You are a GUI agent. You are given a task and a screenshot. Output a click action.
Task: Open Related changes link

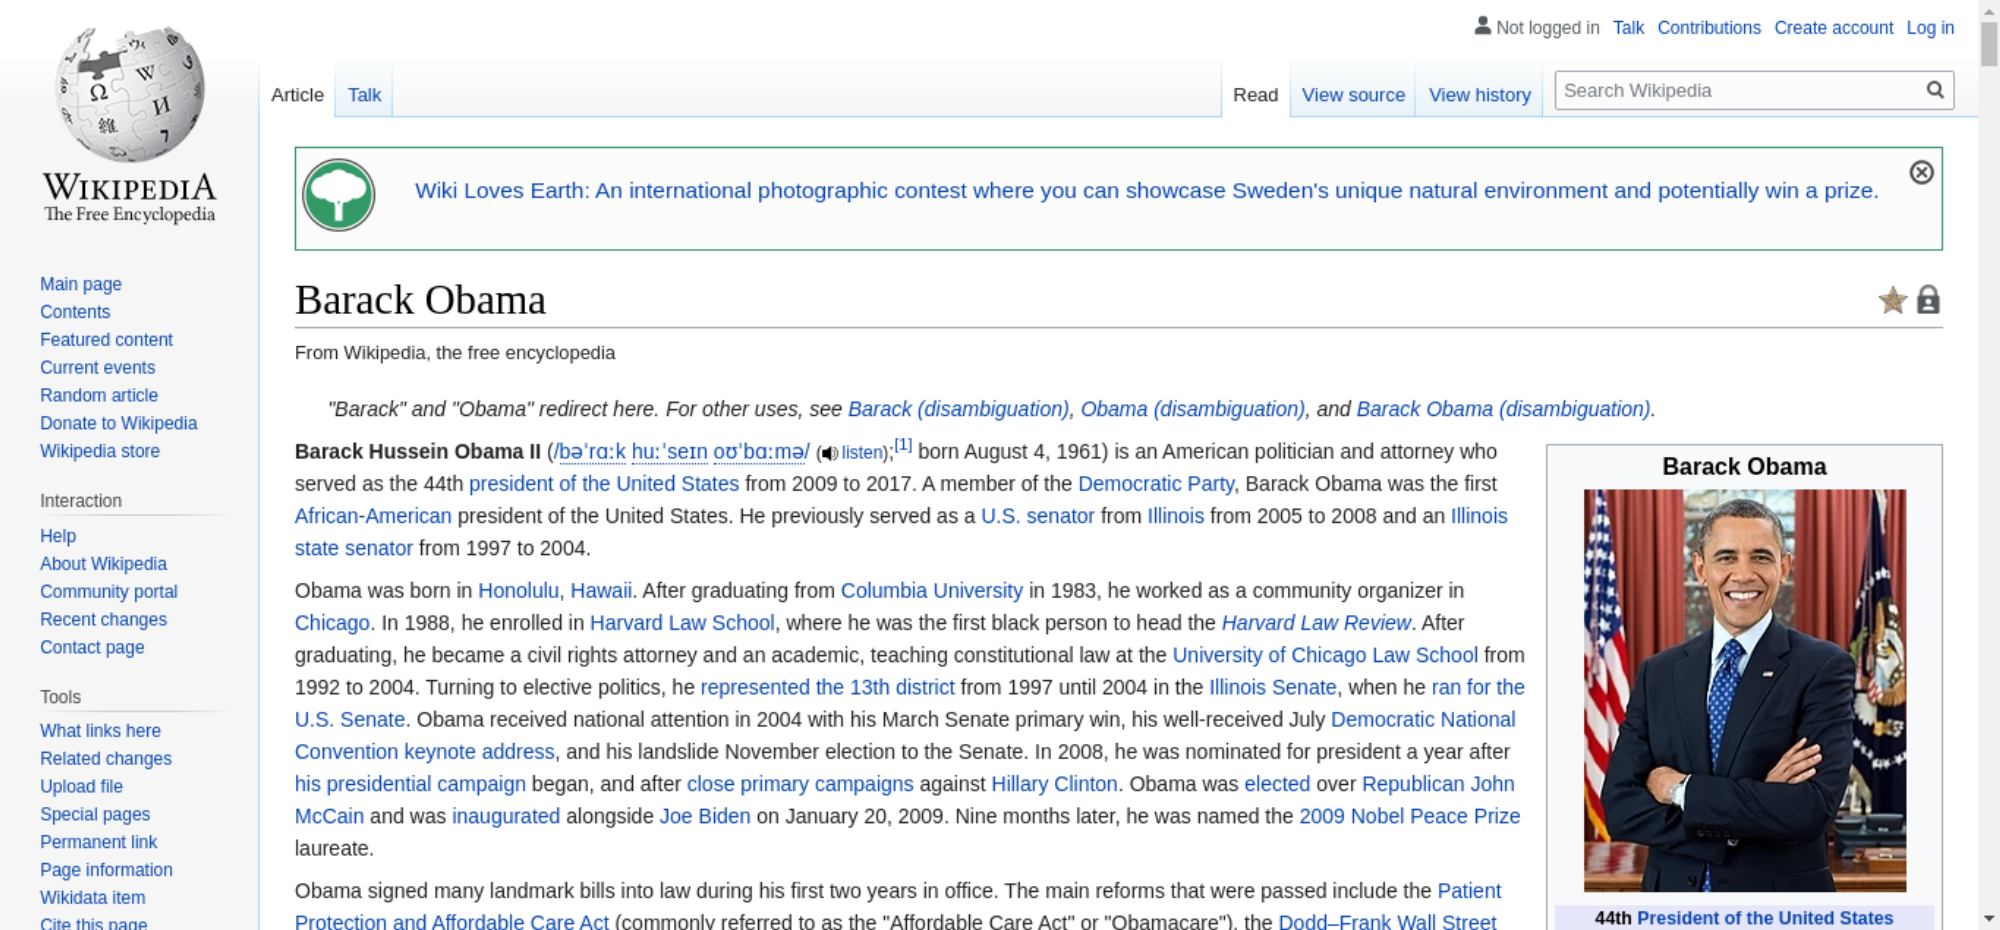coord(106,759)
